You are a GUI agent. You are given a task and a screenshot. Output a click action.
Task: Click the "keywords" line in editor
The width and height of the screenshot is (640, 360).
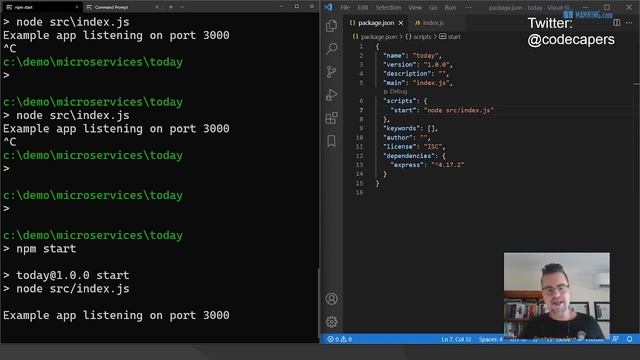click(411, 129)
